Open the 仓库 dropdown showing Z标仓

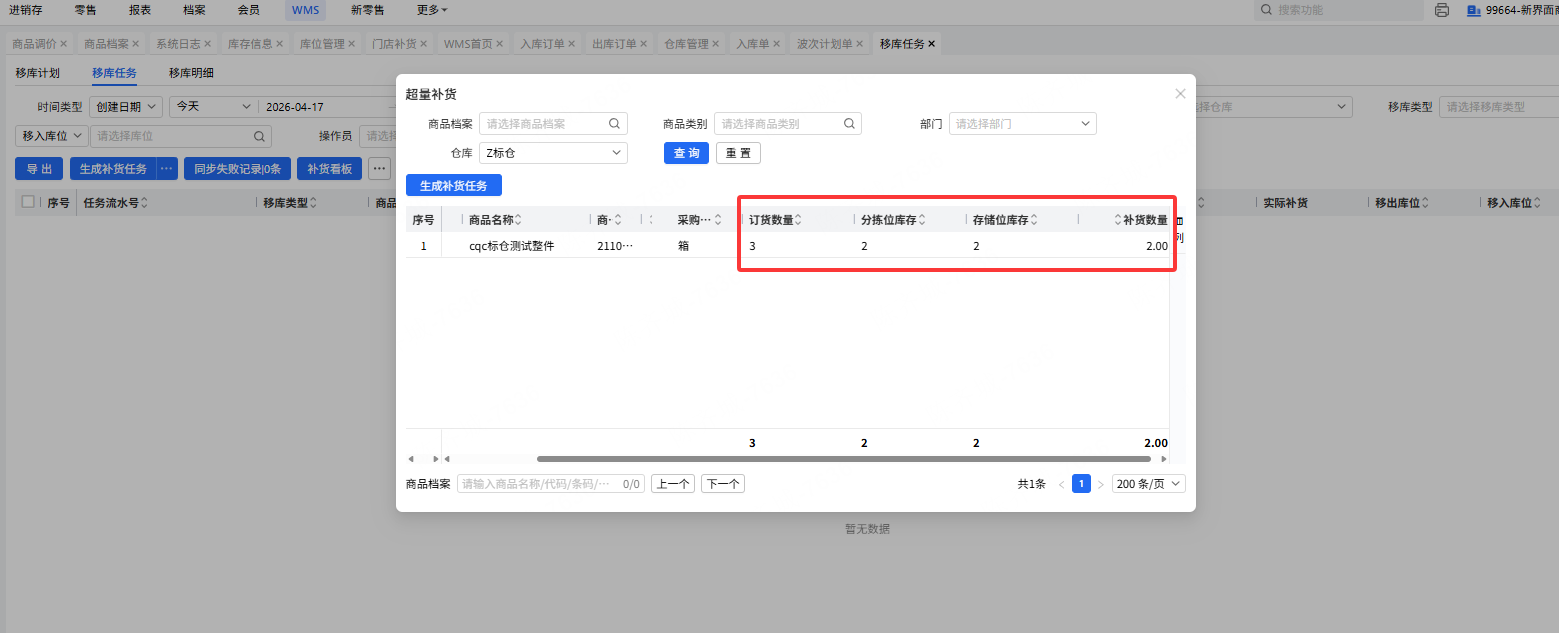[553, 153]
